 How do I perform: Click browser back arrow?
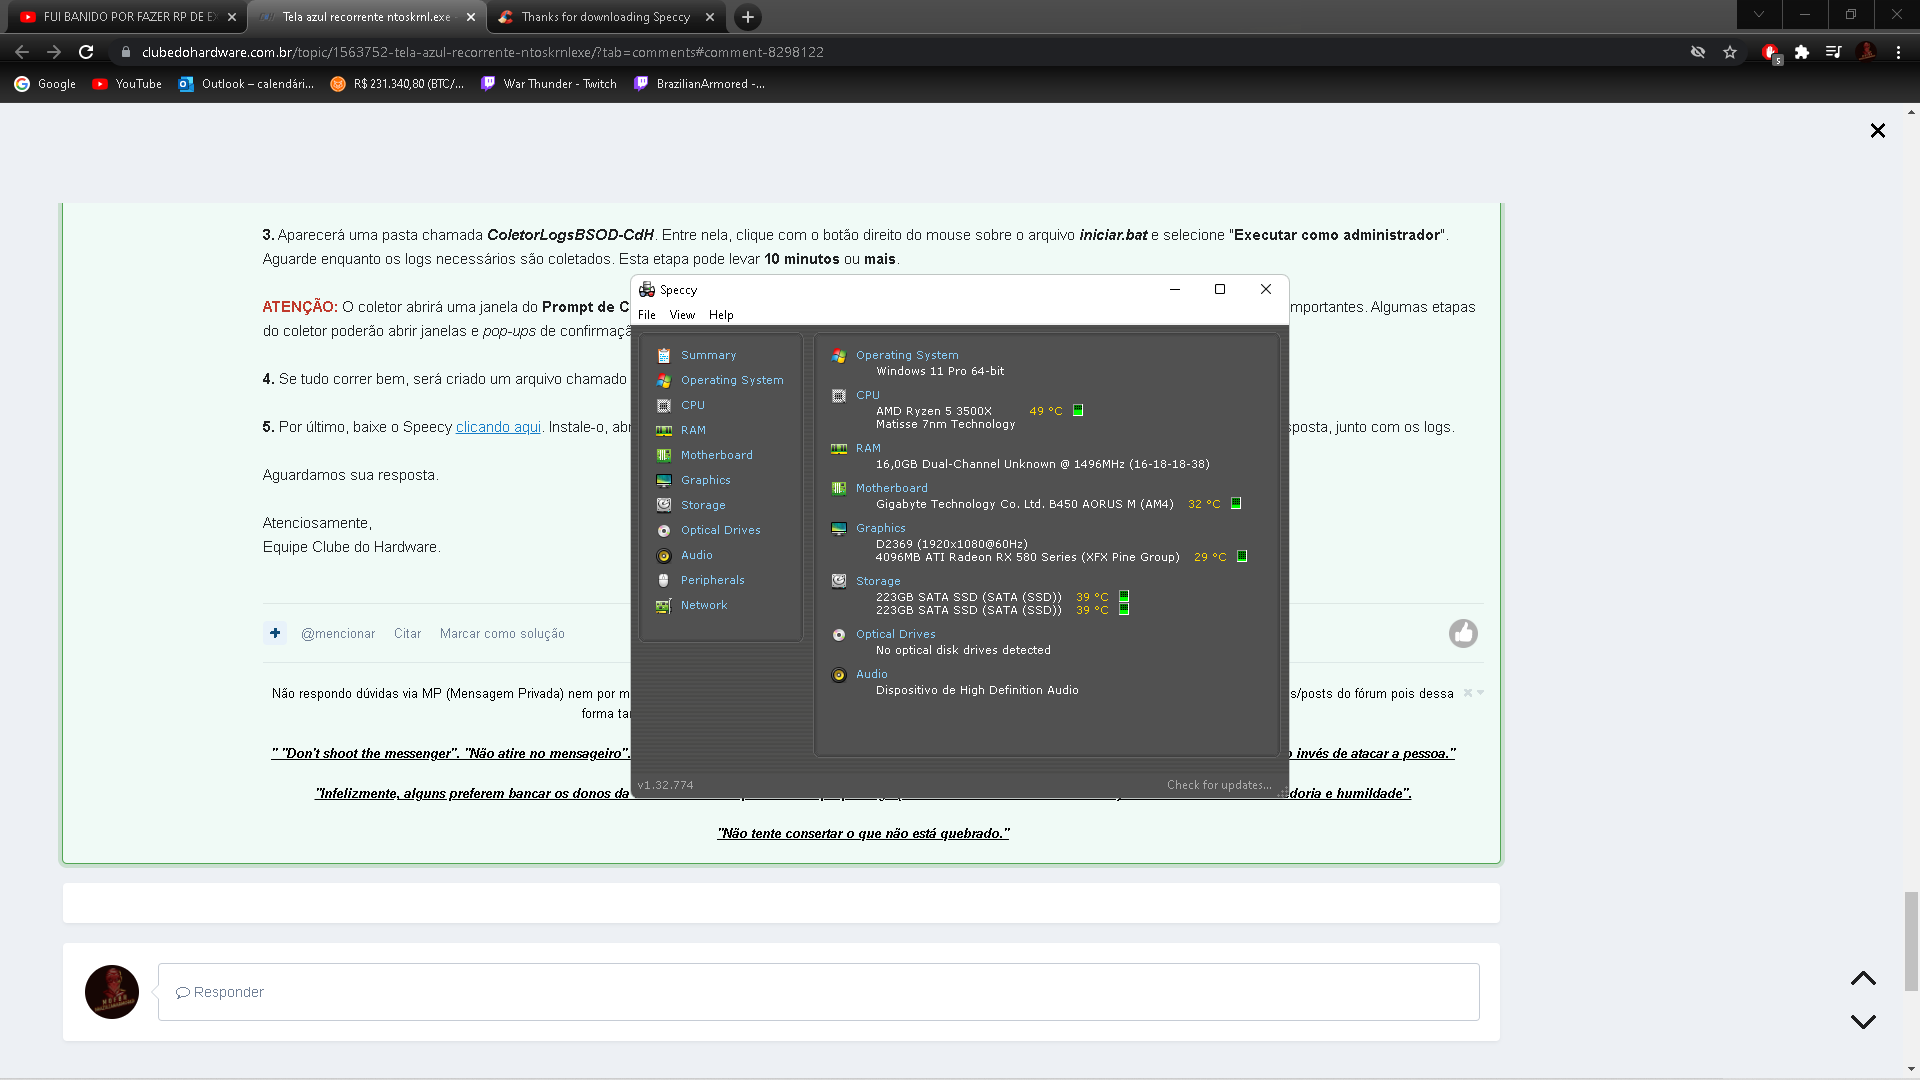click(x=22, y=52)
